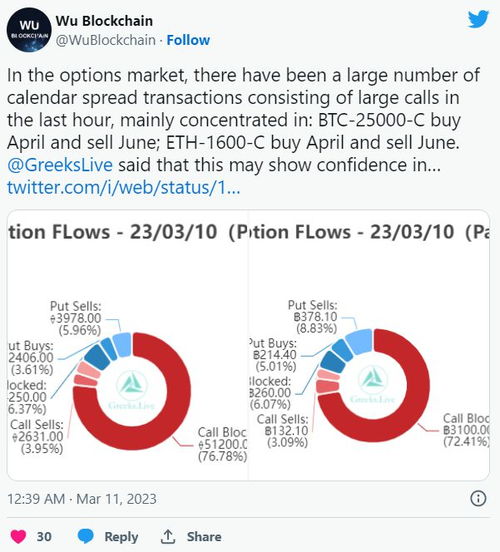The image size is (500, 552).
Task: Click the light blue Put Sells segment in right chart
Action: (359, 341)
